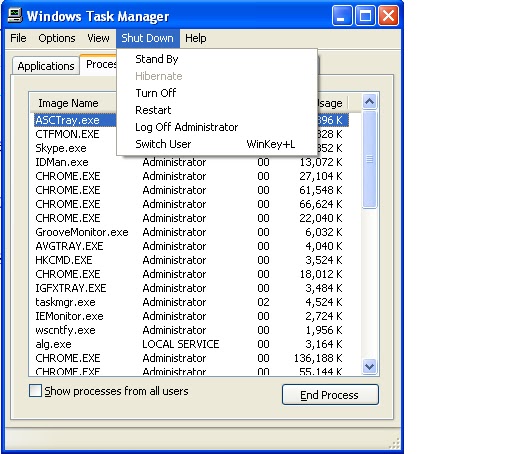Image resolution: width=512 pixels, height=454 pixels.
Task: Select the IEMonitor.exe process
Action: (191, 316)
